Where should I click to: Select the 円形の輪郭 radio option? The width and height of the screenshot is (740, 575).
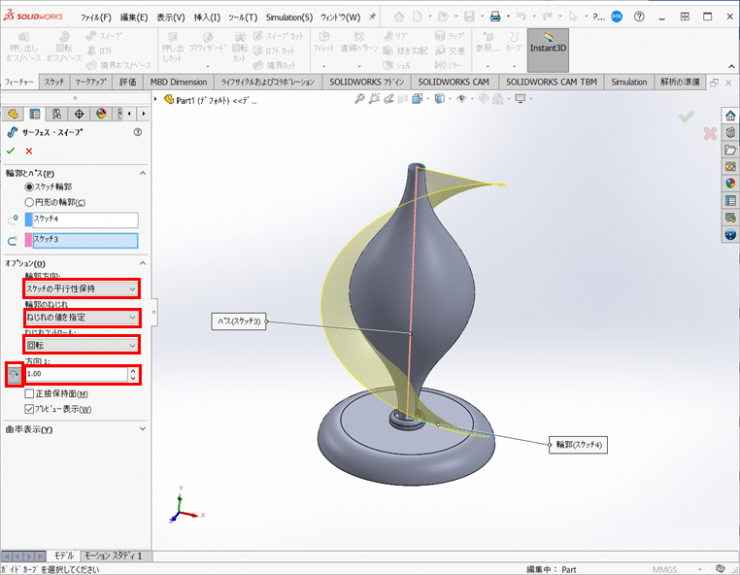[30, 201]
